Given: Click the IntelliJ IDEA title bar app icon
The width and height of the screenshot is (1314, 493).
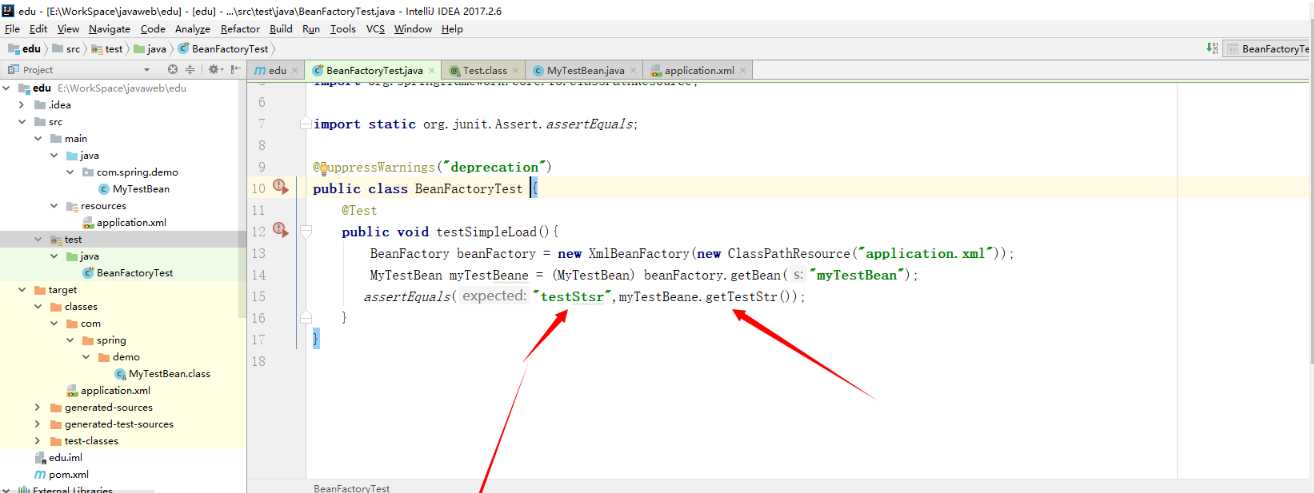Looking at the screenshot, I should [x=8, y=9].
